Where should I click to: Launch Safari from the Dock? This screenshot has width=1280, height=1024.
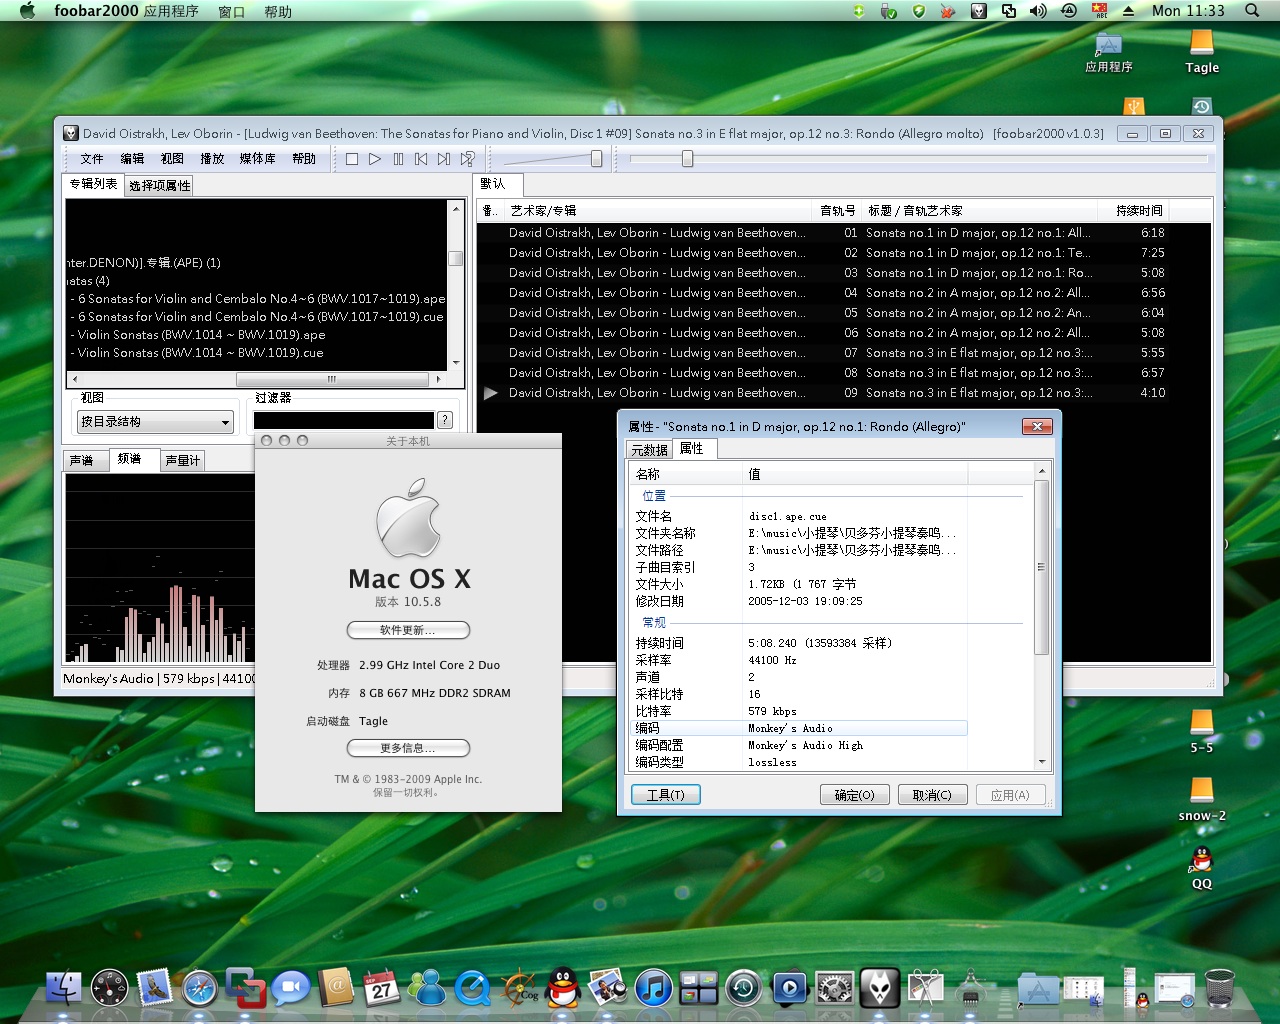click(200, 988)
